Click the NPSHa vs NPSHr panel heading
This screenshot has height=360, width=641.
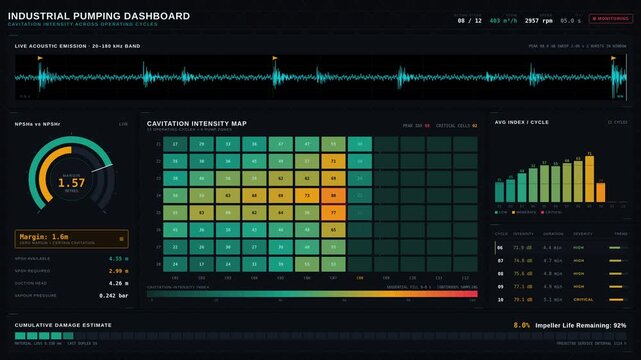(37, 124)
